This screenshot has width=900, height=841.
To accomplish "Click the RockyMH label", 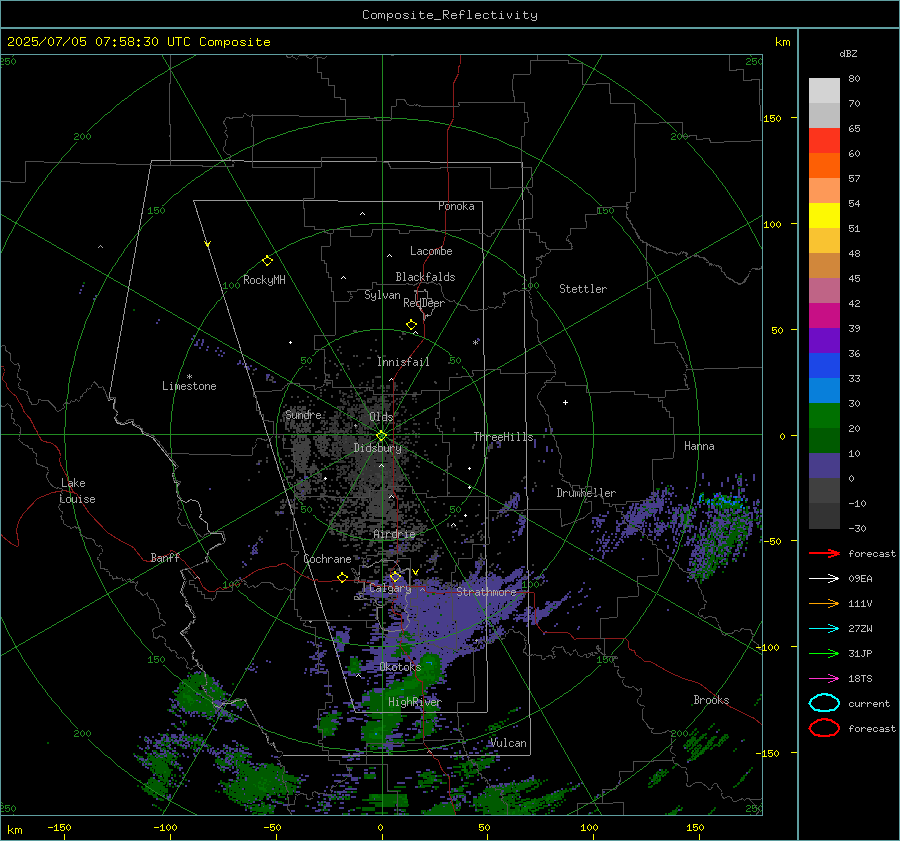I will coord(264,280).
